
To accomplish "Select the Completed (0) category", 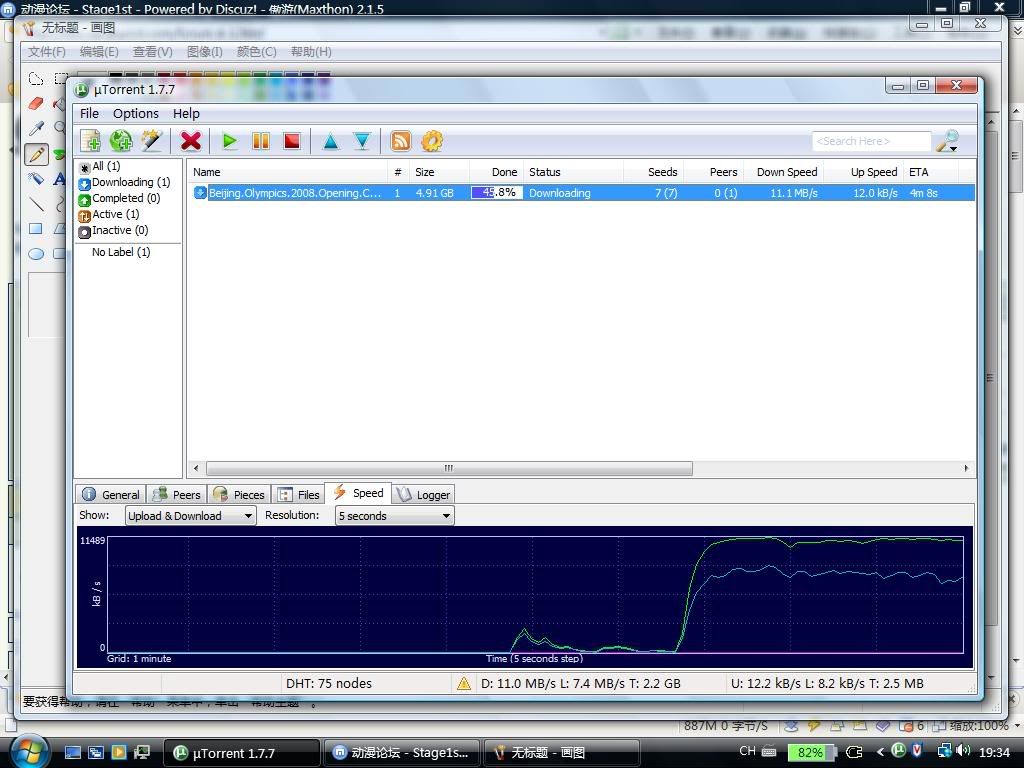I will pos(119,198).
